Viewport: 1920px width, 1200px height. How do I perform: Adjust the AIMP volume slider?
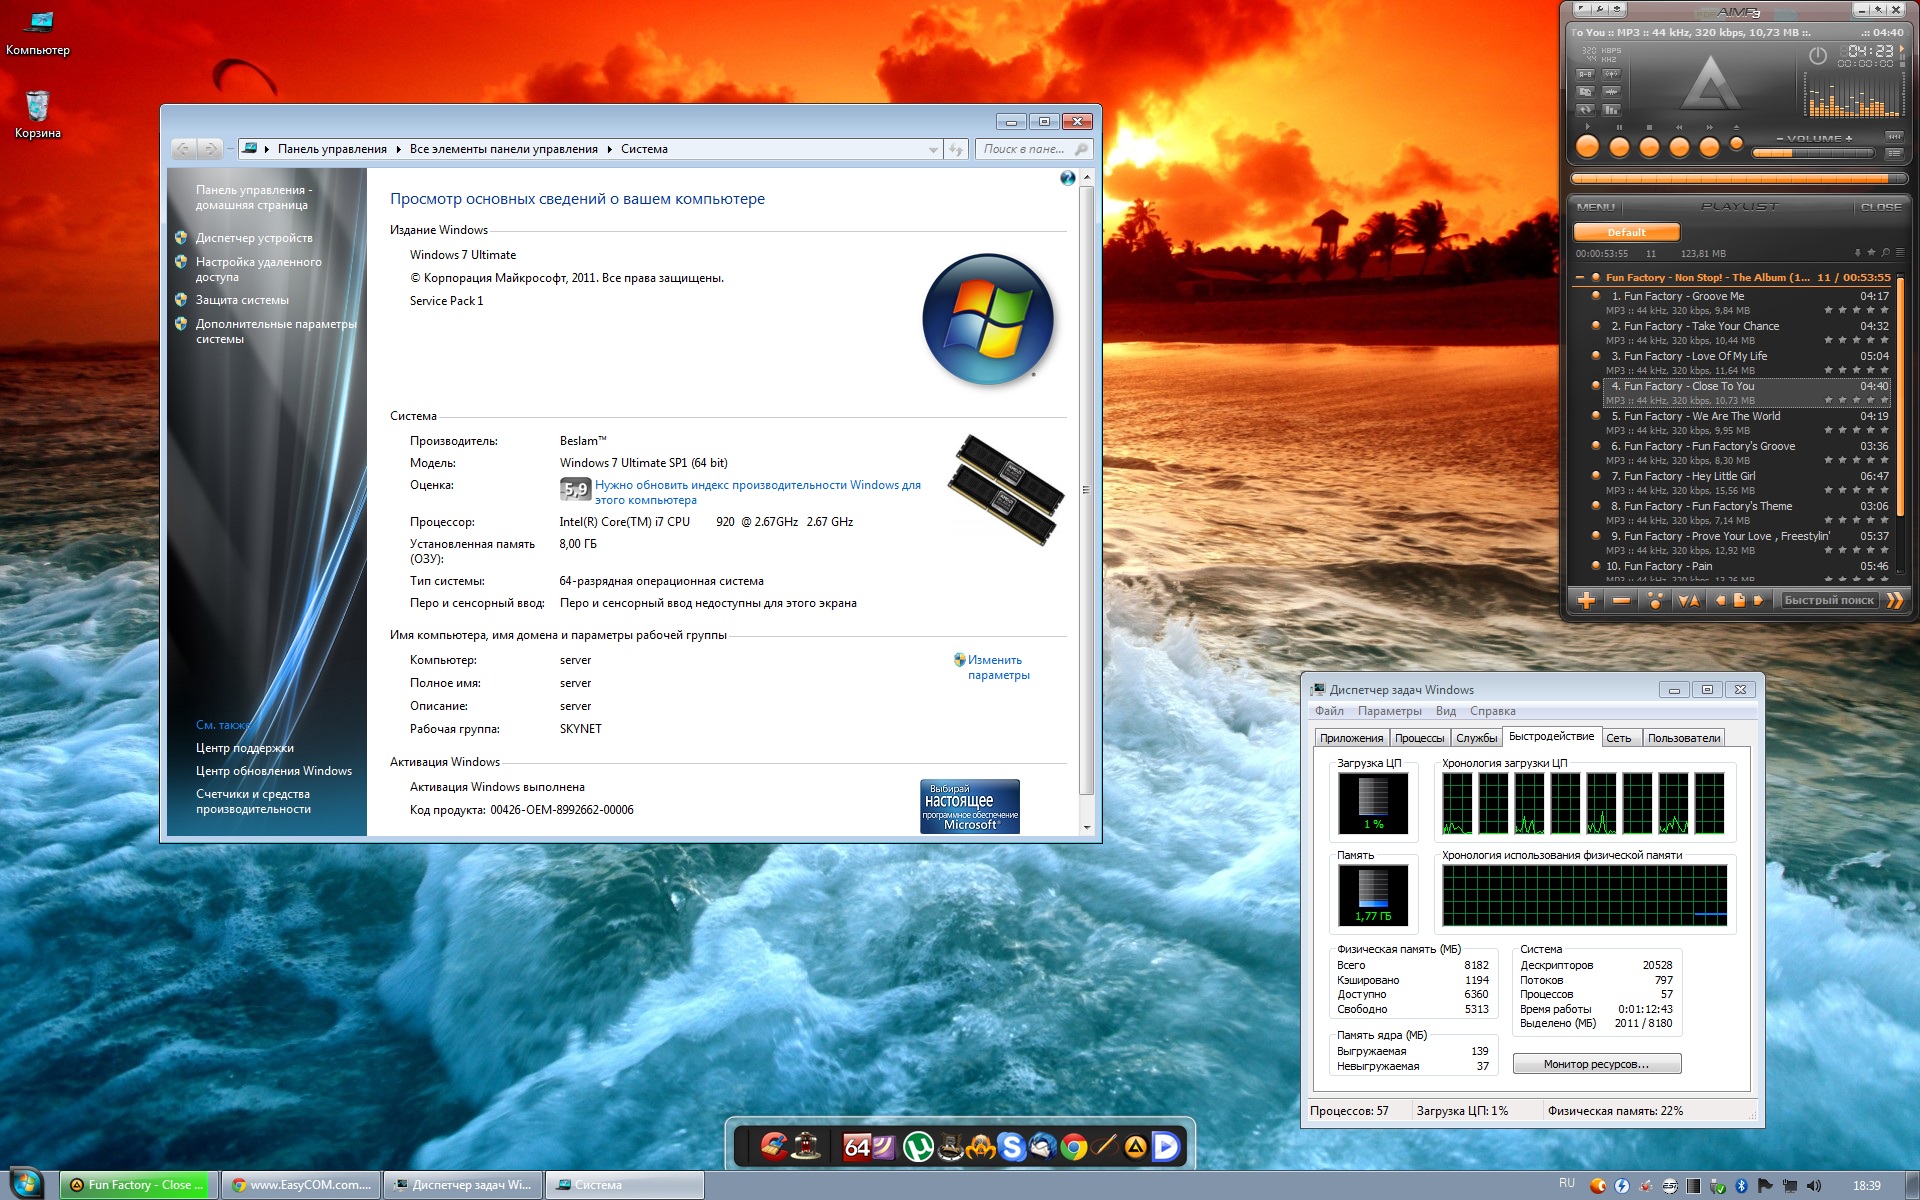point(1813,153)
